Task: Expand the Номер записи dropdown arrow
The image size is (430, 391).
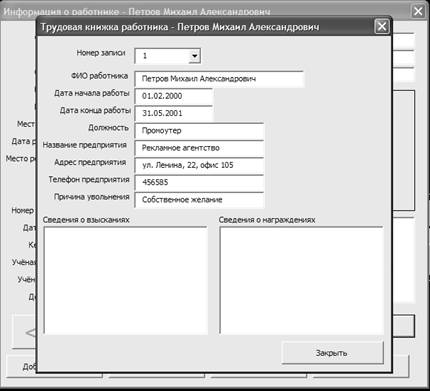Action: point(194,56)
